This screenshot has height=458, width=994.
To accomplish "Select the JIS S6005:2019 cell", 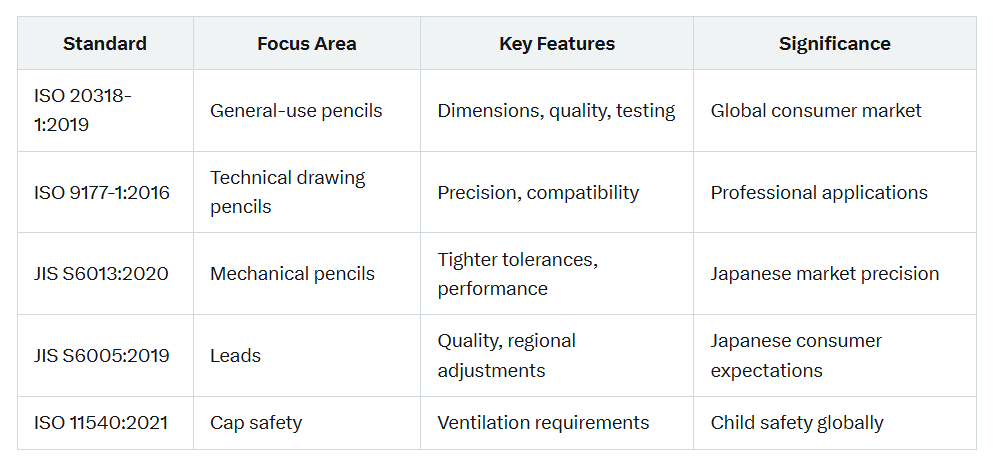I will (x=105, y=355).
